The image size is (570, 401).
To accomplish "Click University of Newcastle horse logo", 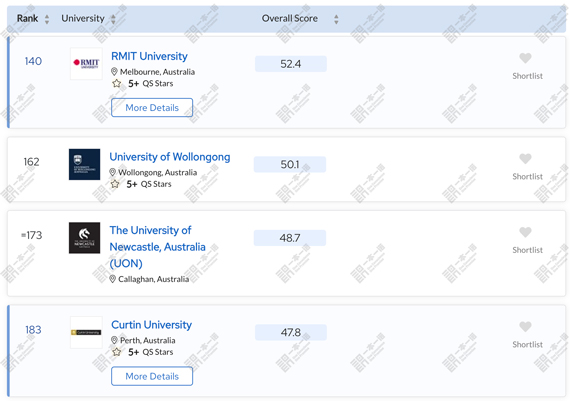I will pos(84,238).
